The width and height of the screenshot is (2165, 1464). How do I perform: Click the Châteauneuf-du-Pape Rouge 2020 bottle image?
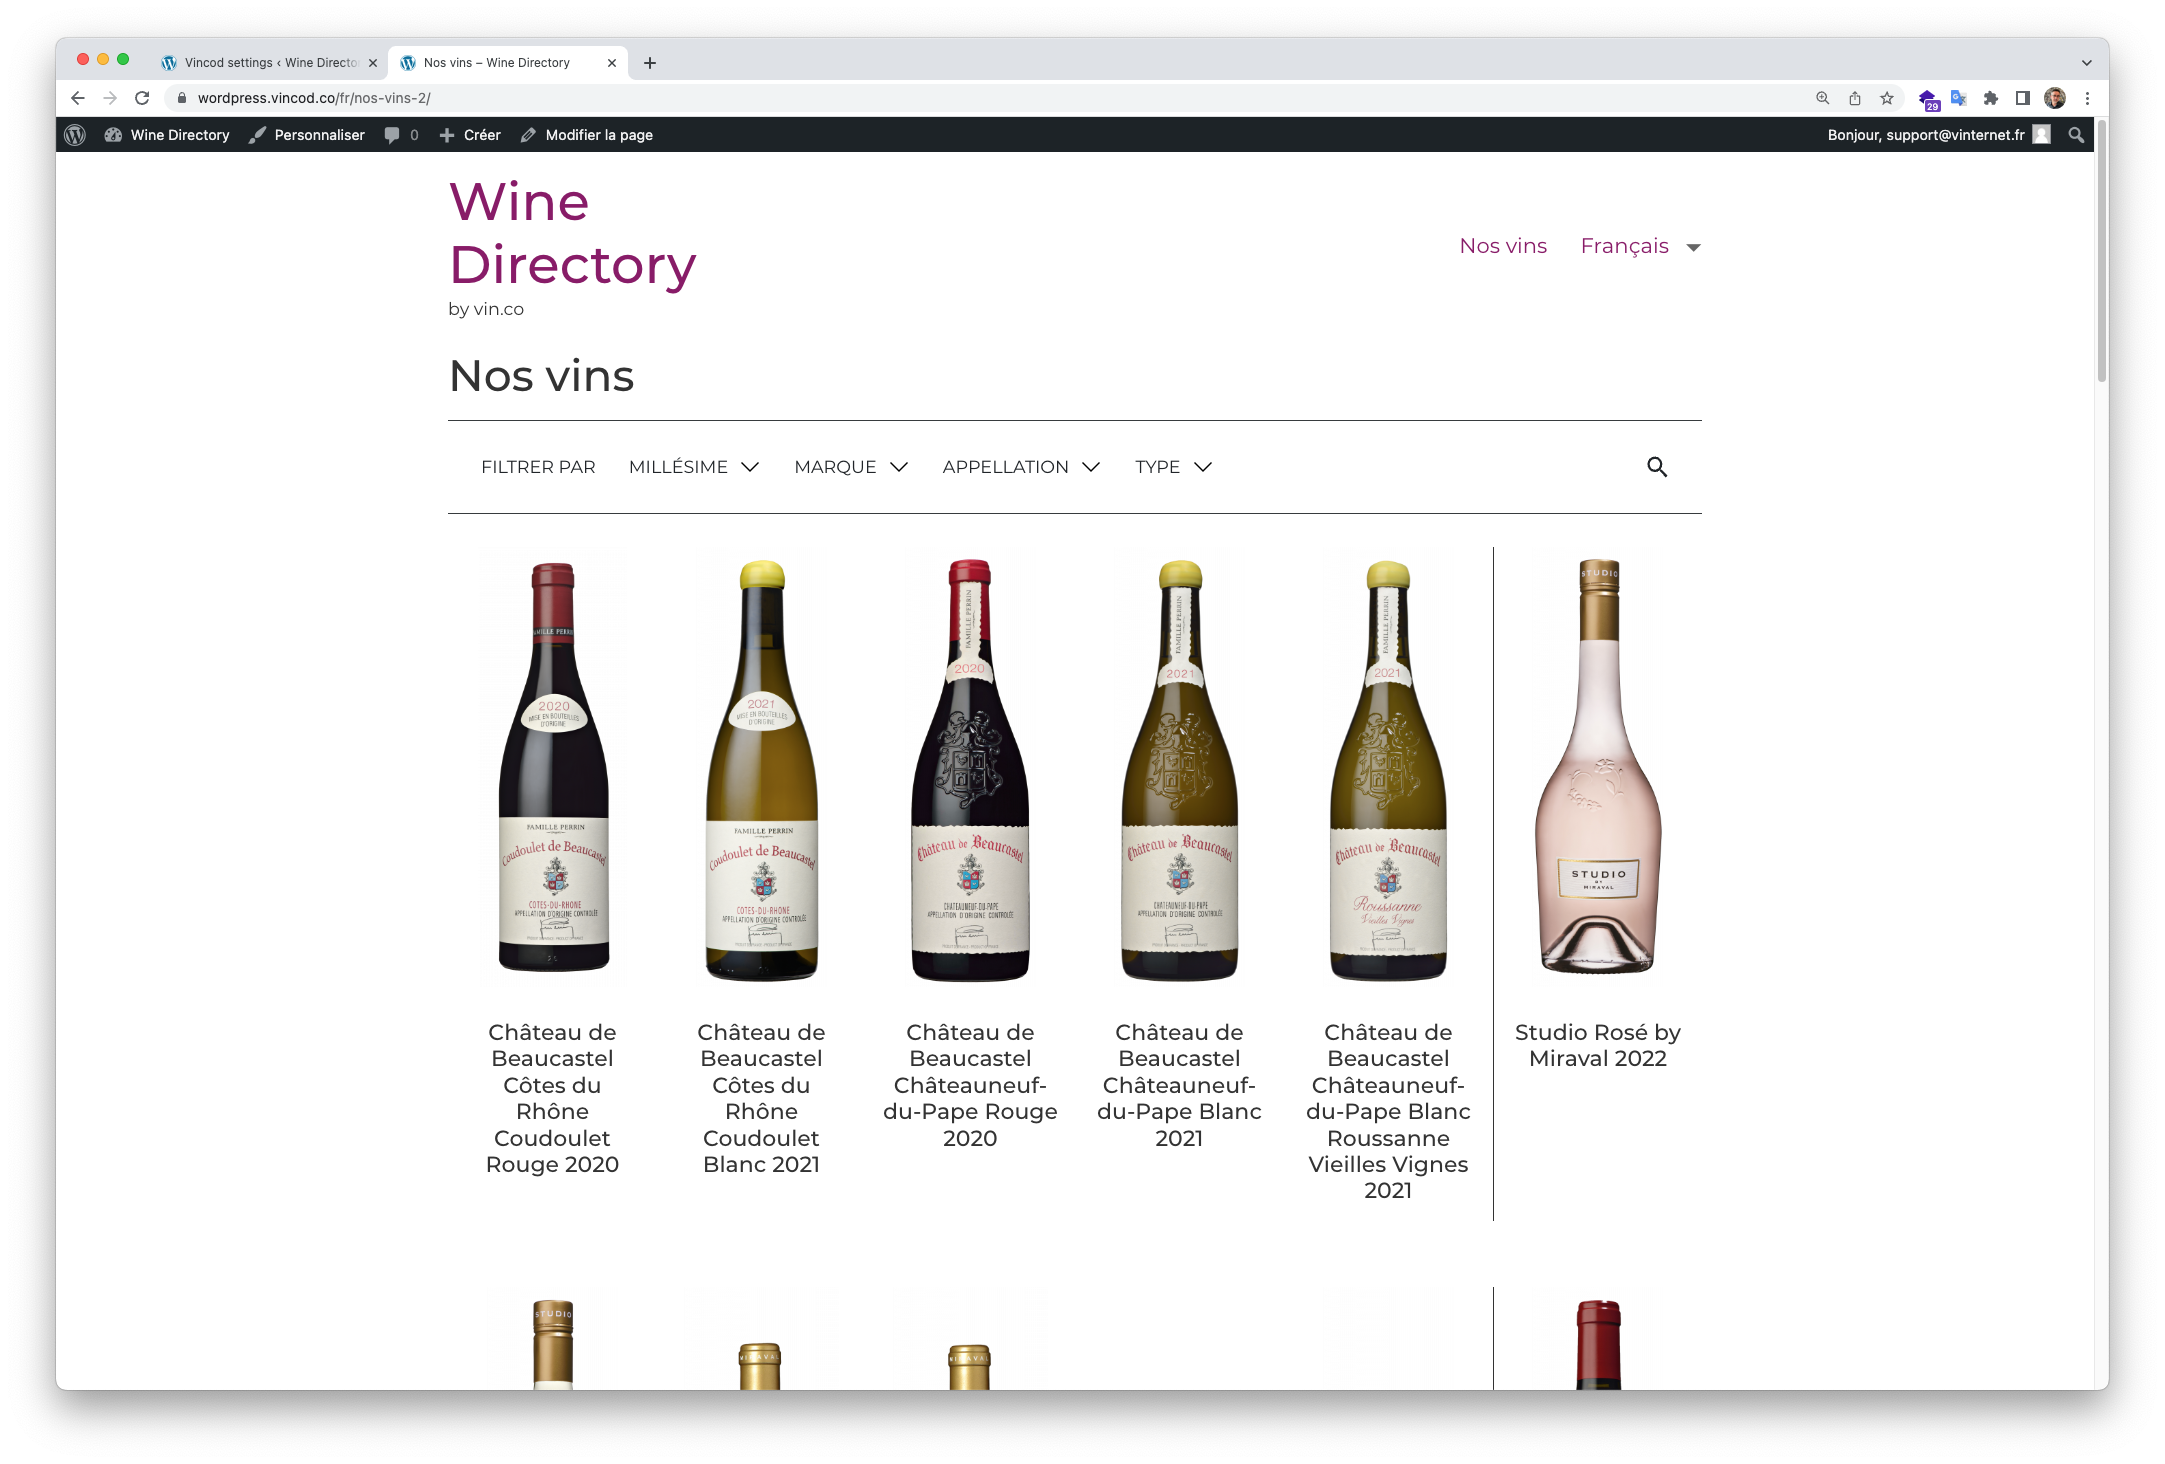970,770
